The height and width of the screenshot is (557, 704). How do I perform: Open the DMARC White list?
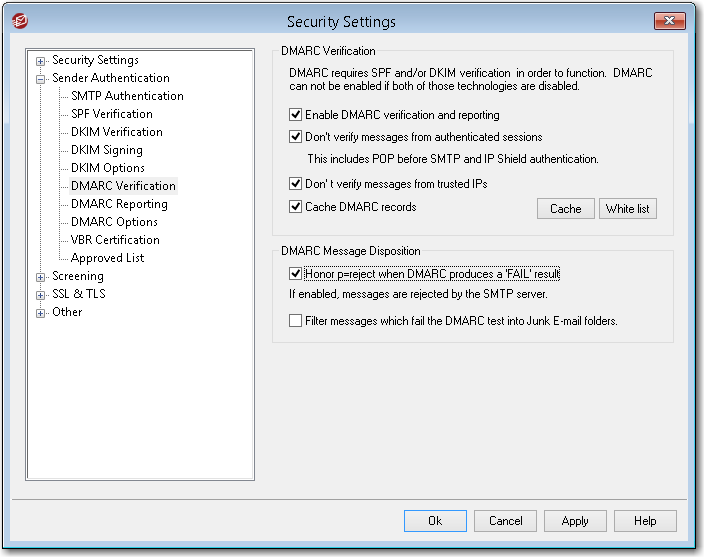click(628, 209)
